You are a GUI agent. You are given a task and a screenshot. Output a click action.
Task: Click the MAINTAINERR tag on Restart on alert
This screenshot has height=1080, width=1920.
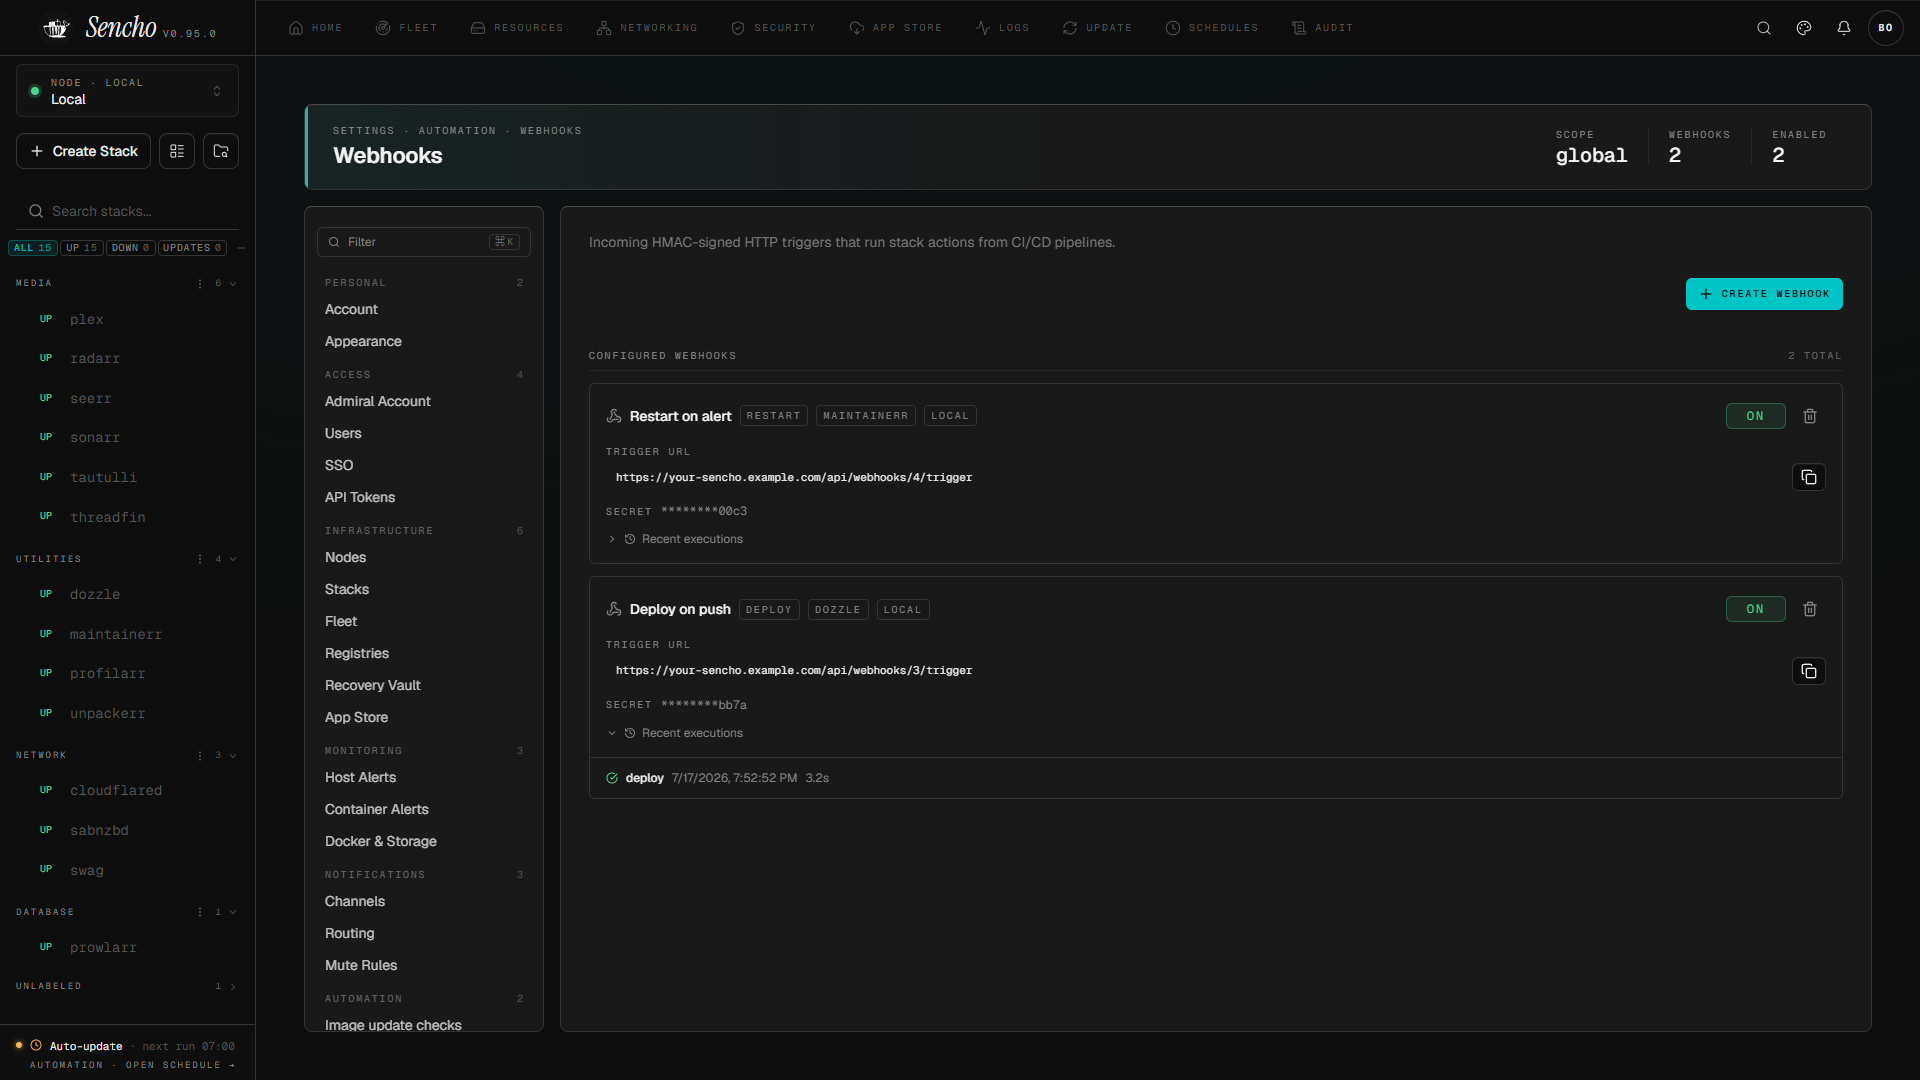click(x=866, y=416)
